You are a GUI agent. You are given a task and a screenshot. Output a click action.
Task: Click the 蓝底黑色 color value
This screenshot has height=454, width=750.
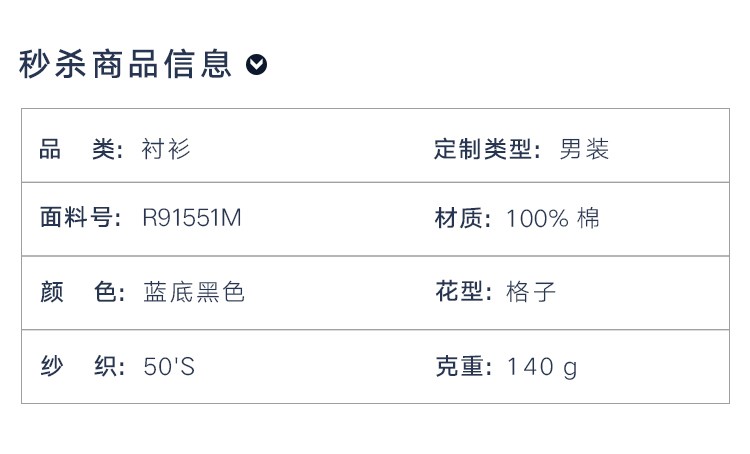click(x=194, y=292)
